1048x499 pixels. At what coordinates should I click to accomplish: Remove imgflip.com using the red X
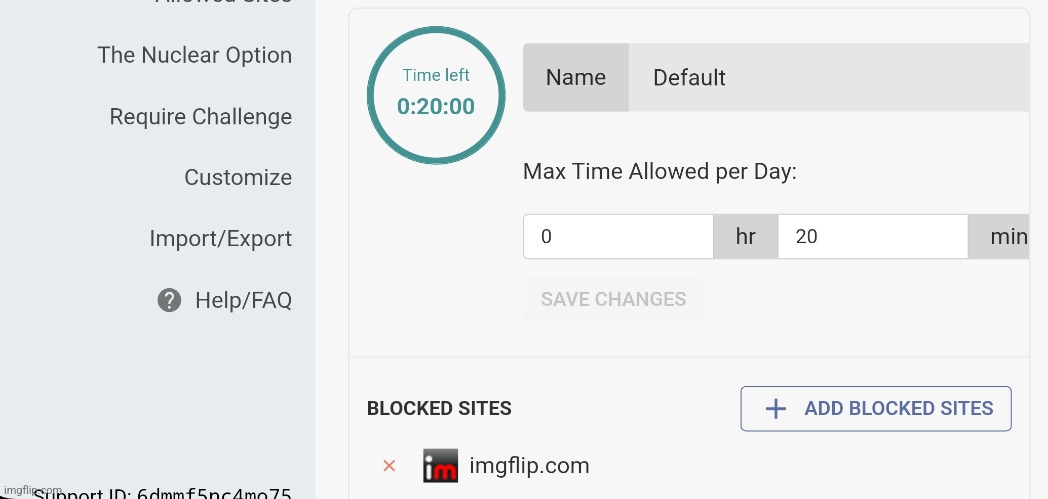(390, 466)
